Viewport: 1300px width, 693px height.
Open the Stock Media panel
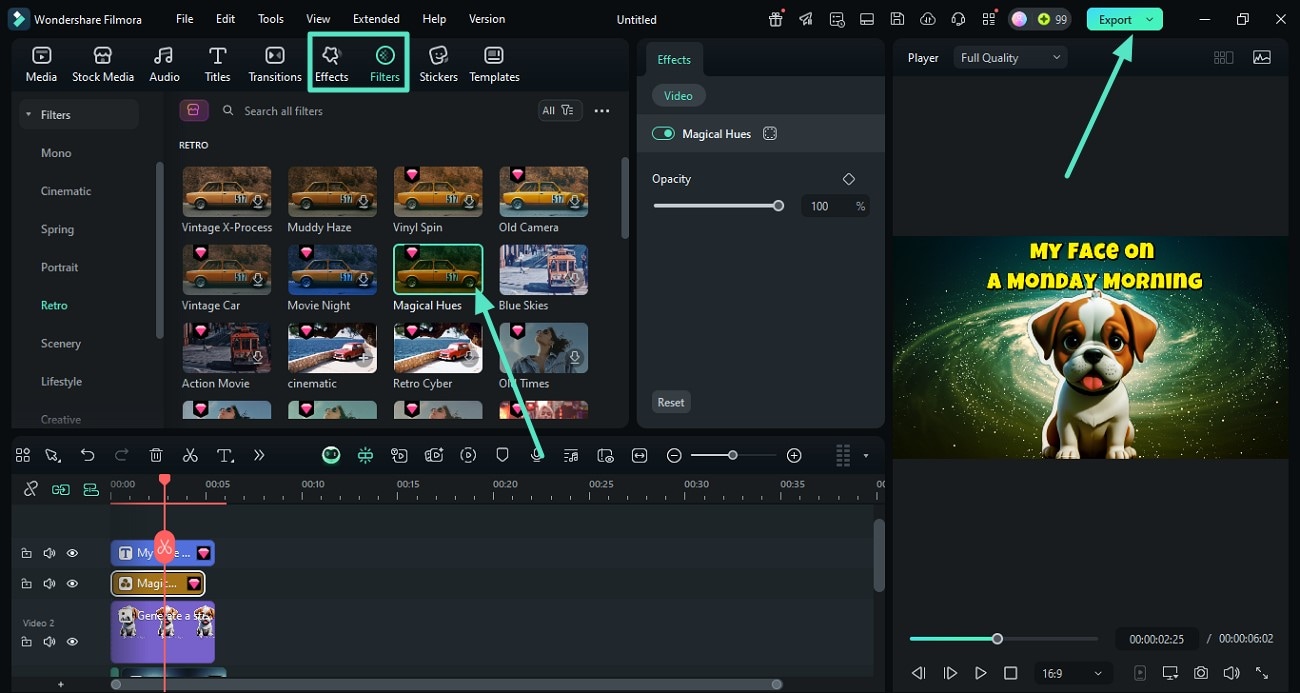103,64
